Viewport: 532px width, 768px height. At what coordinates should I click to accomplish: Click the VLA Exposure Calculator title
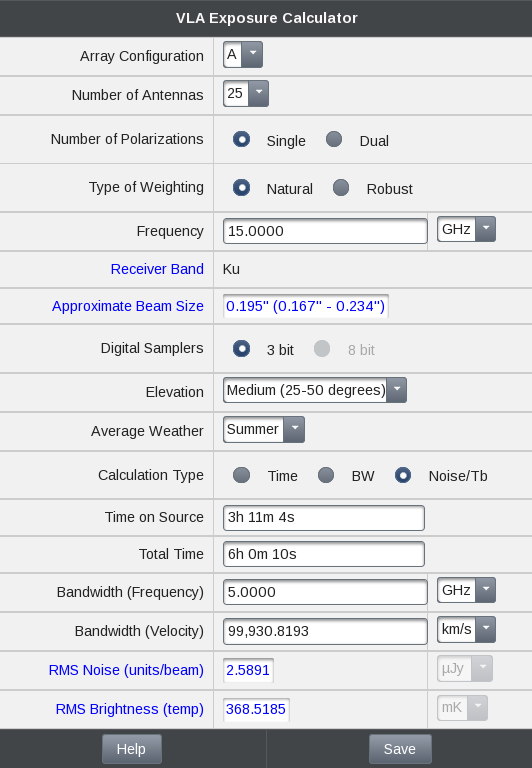[x=266, y=18]
